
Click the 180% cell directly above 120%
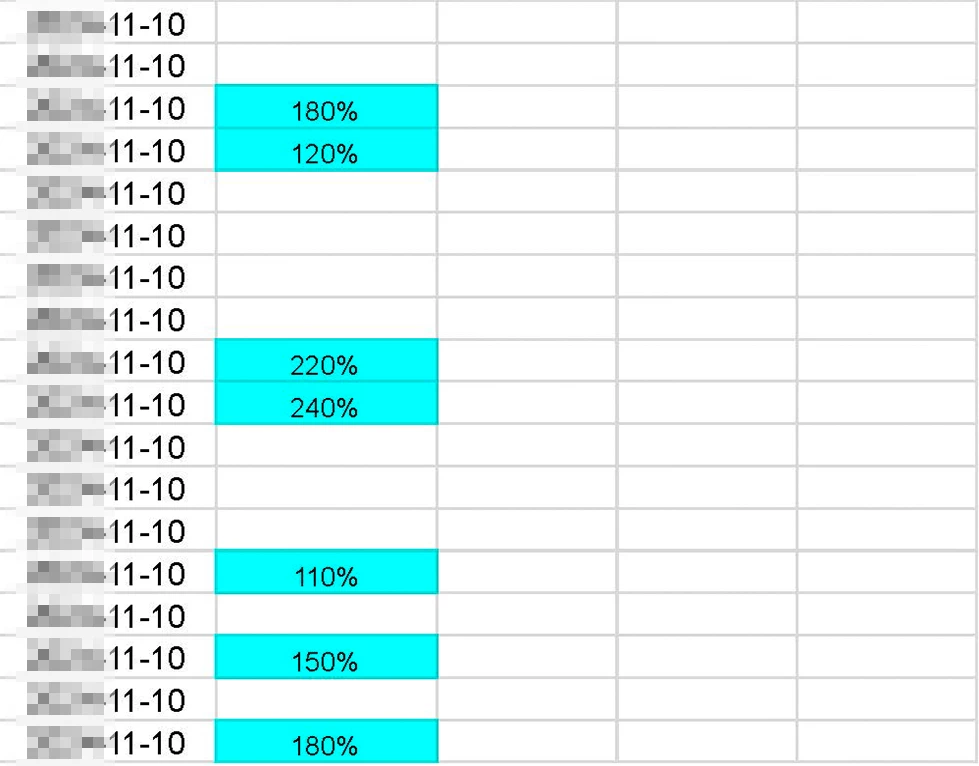pyautogui.click(x=326, y=107)
